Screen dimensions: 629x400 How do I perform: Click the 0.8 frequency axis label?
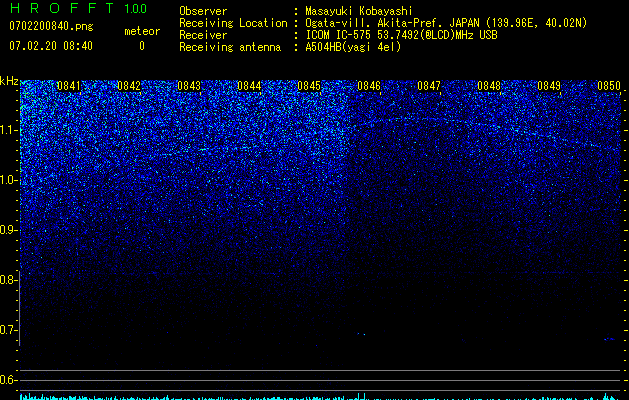(x=8, y=280)
